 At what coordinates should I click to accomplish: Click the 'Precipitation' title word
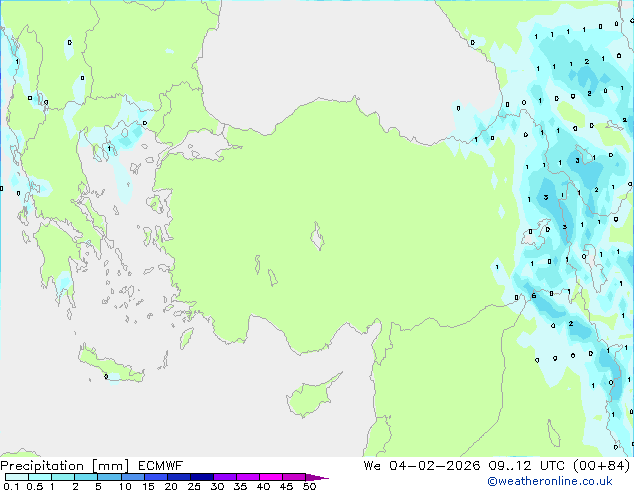coord(42,466)
